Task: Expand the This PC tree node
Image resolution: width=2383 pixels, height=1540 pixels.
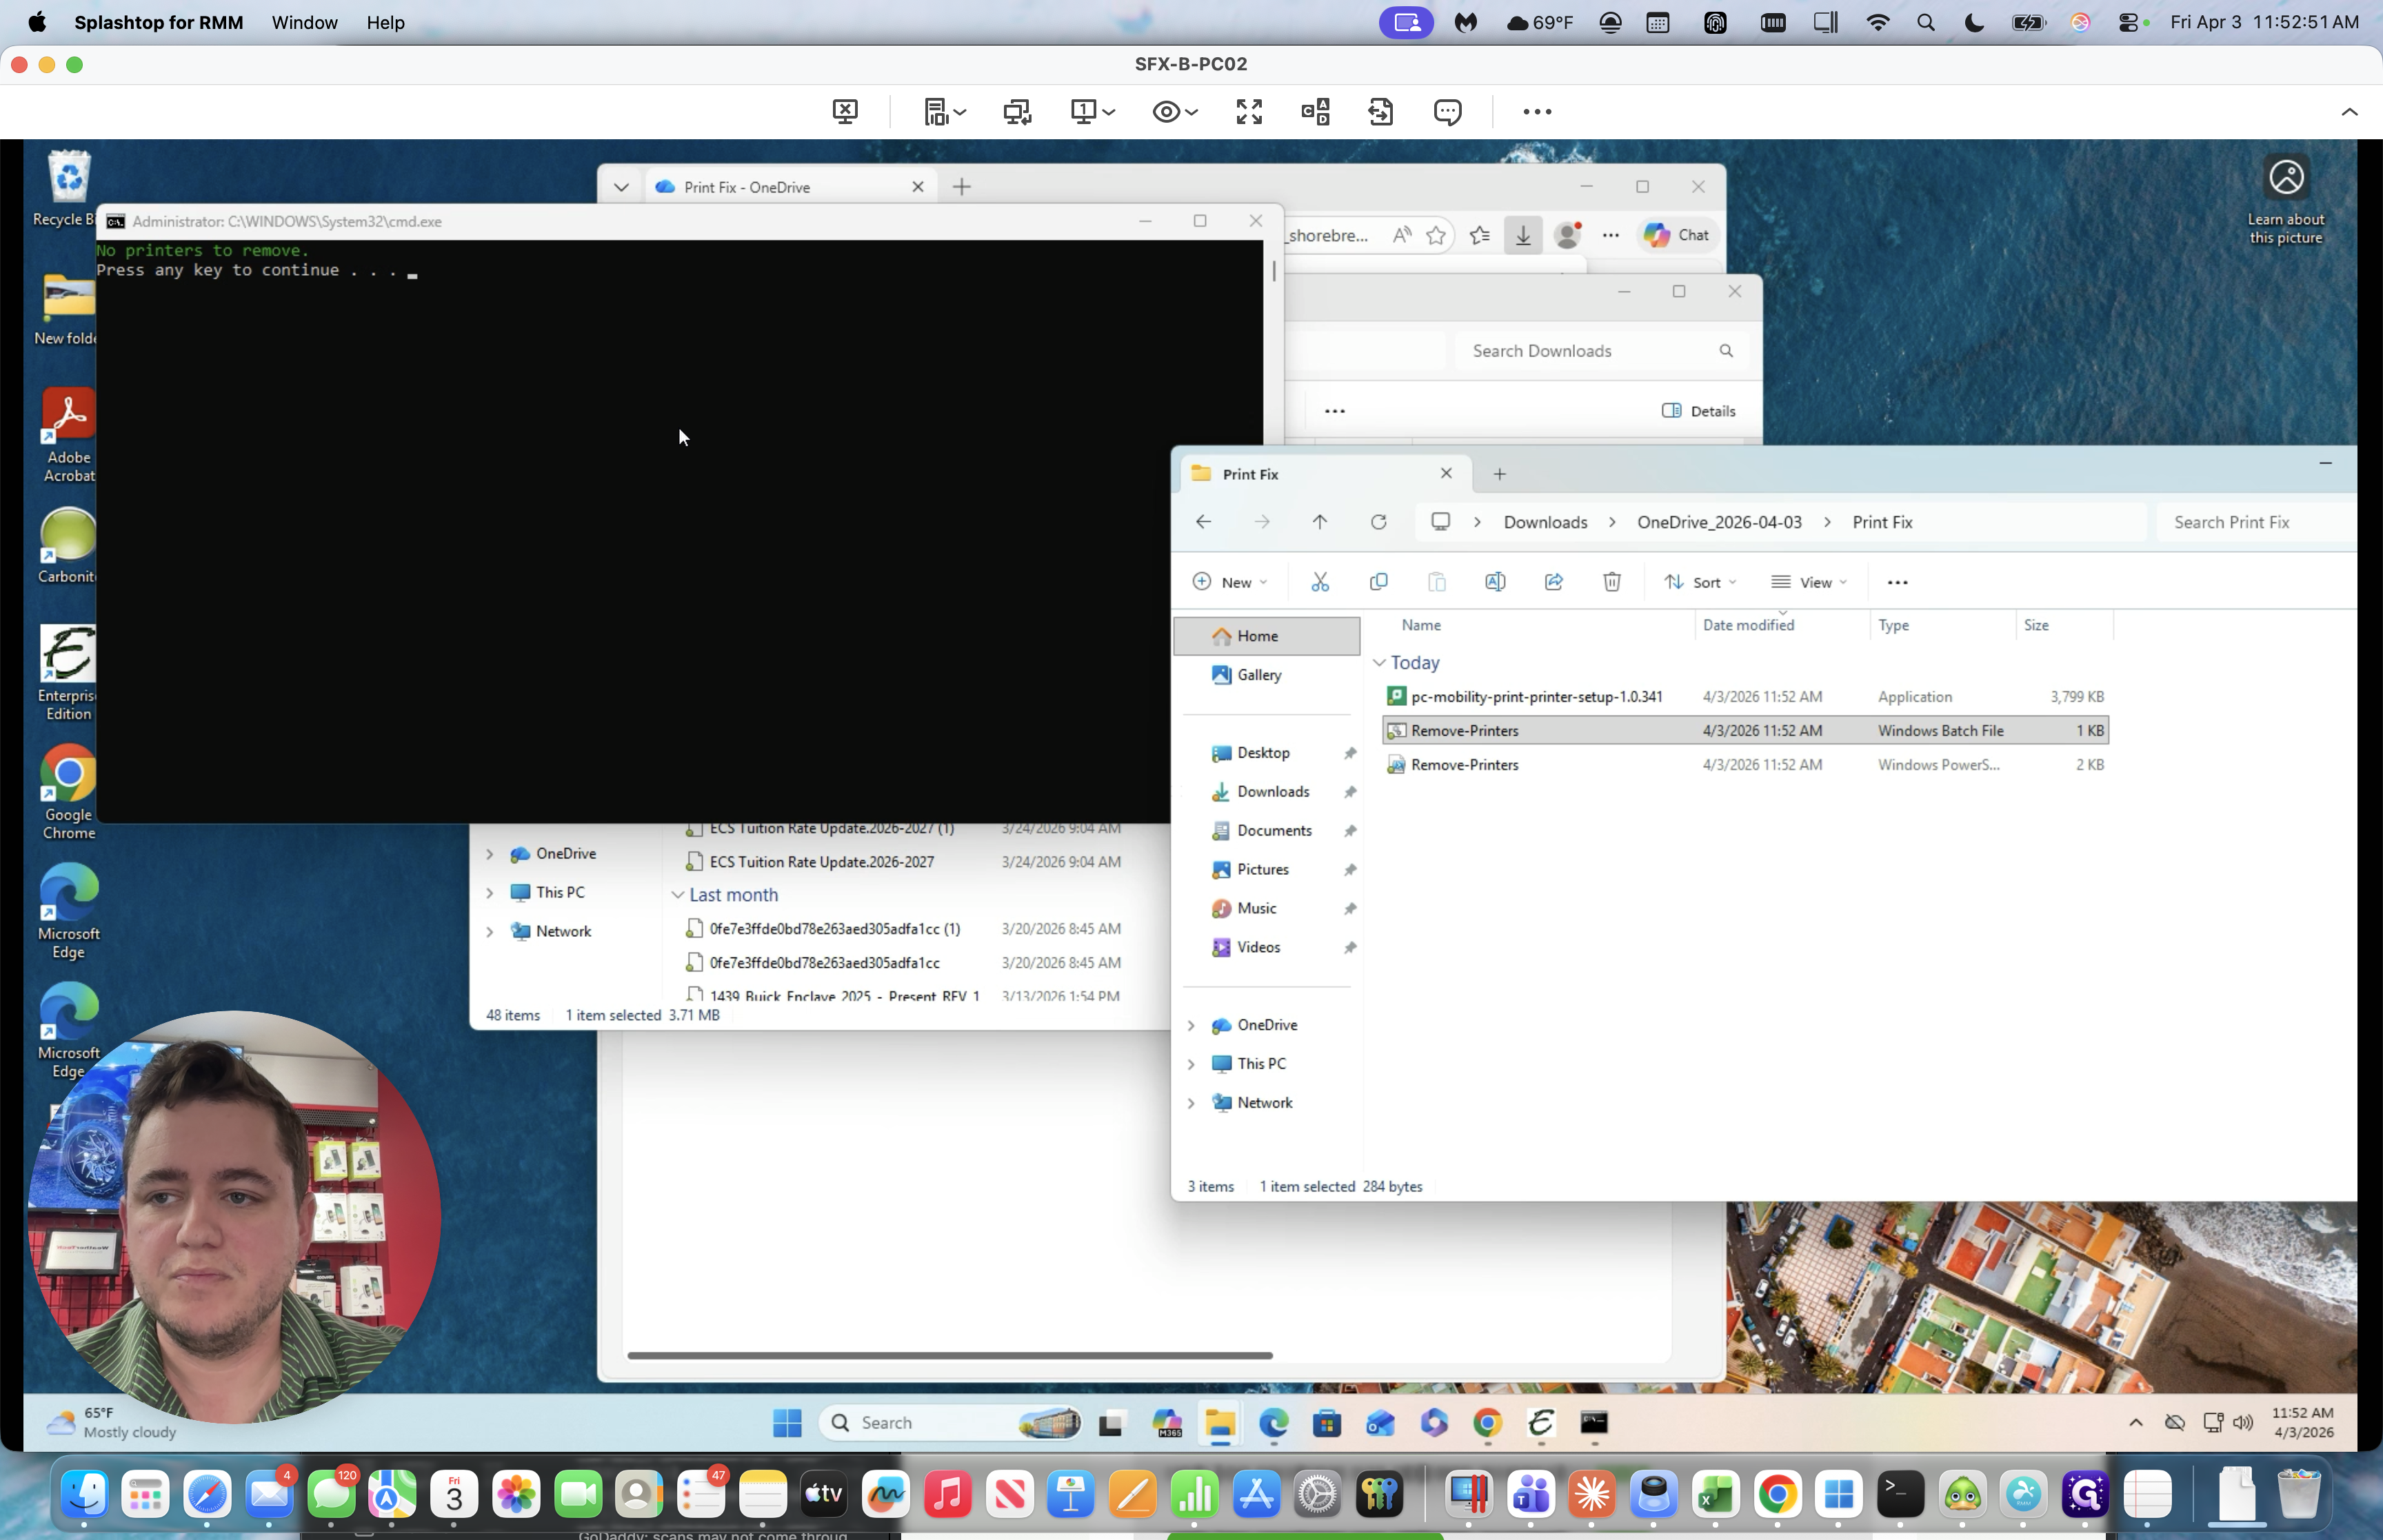Action: point(1191,1064)
